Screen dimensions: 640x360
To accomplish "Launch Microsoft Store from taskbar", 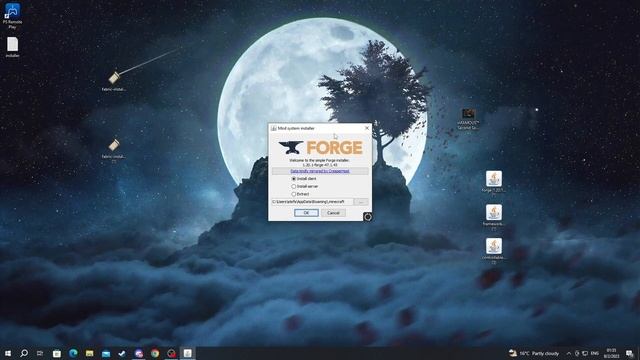I will pyautogui.click(x=57, y=353).
